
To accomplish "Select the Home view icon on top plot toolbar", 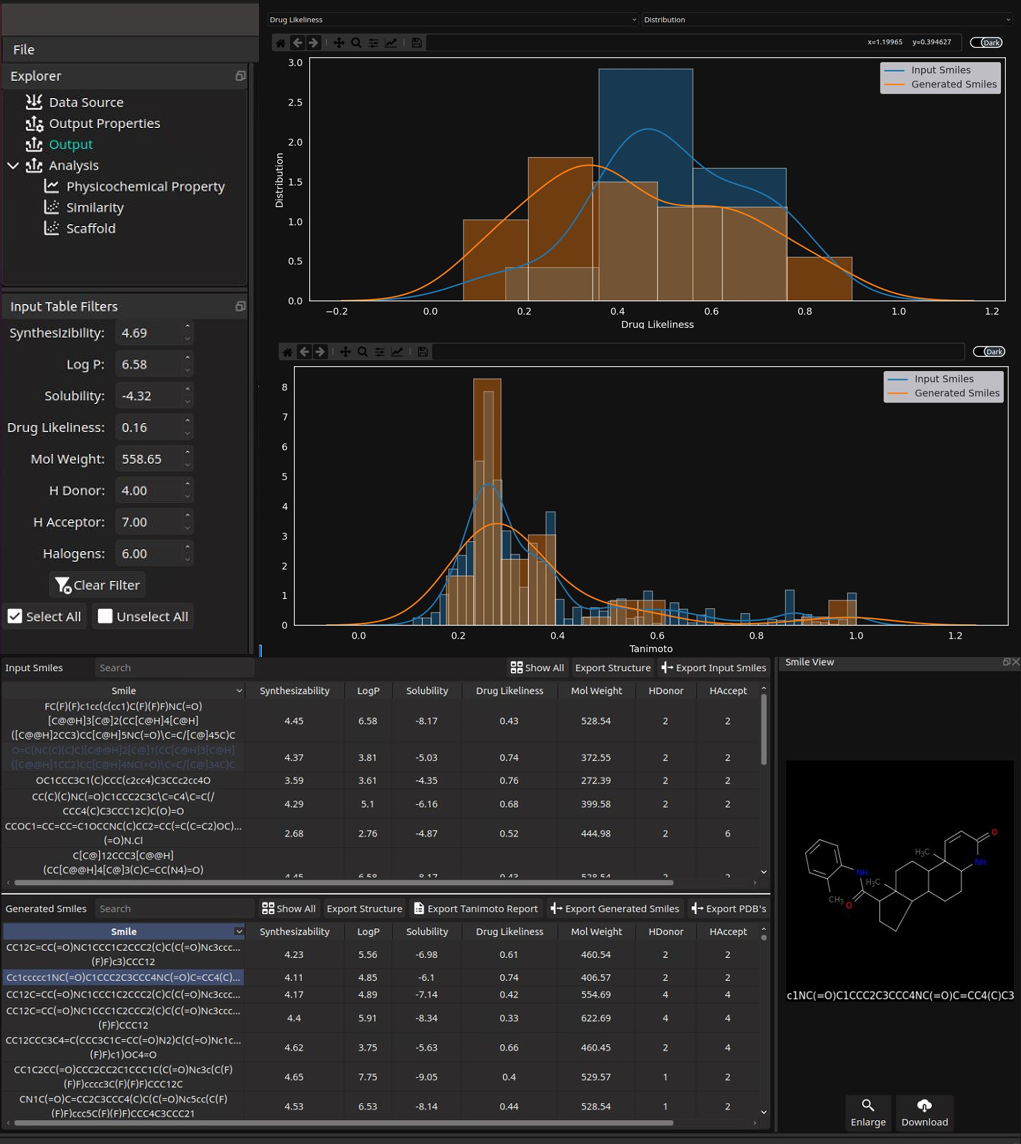I will pos(280,42).
